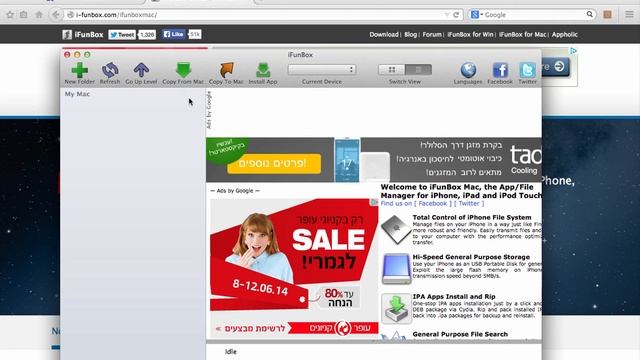
Task: Open the browser home page
Action: [39, 15]
